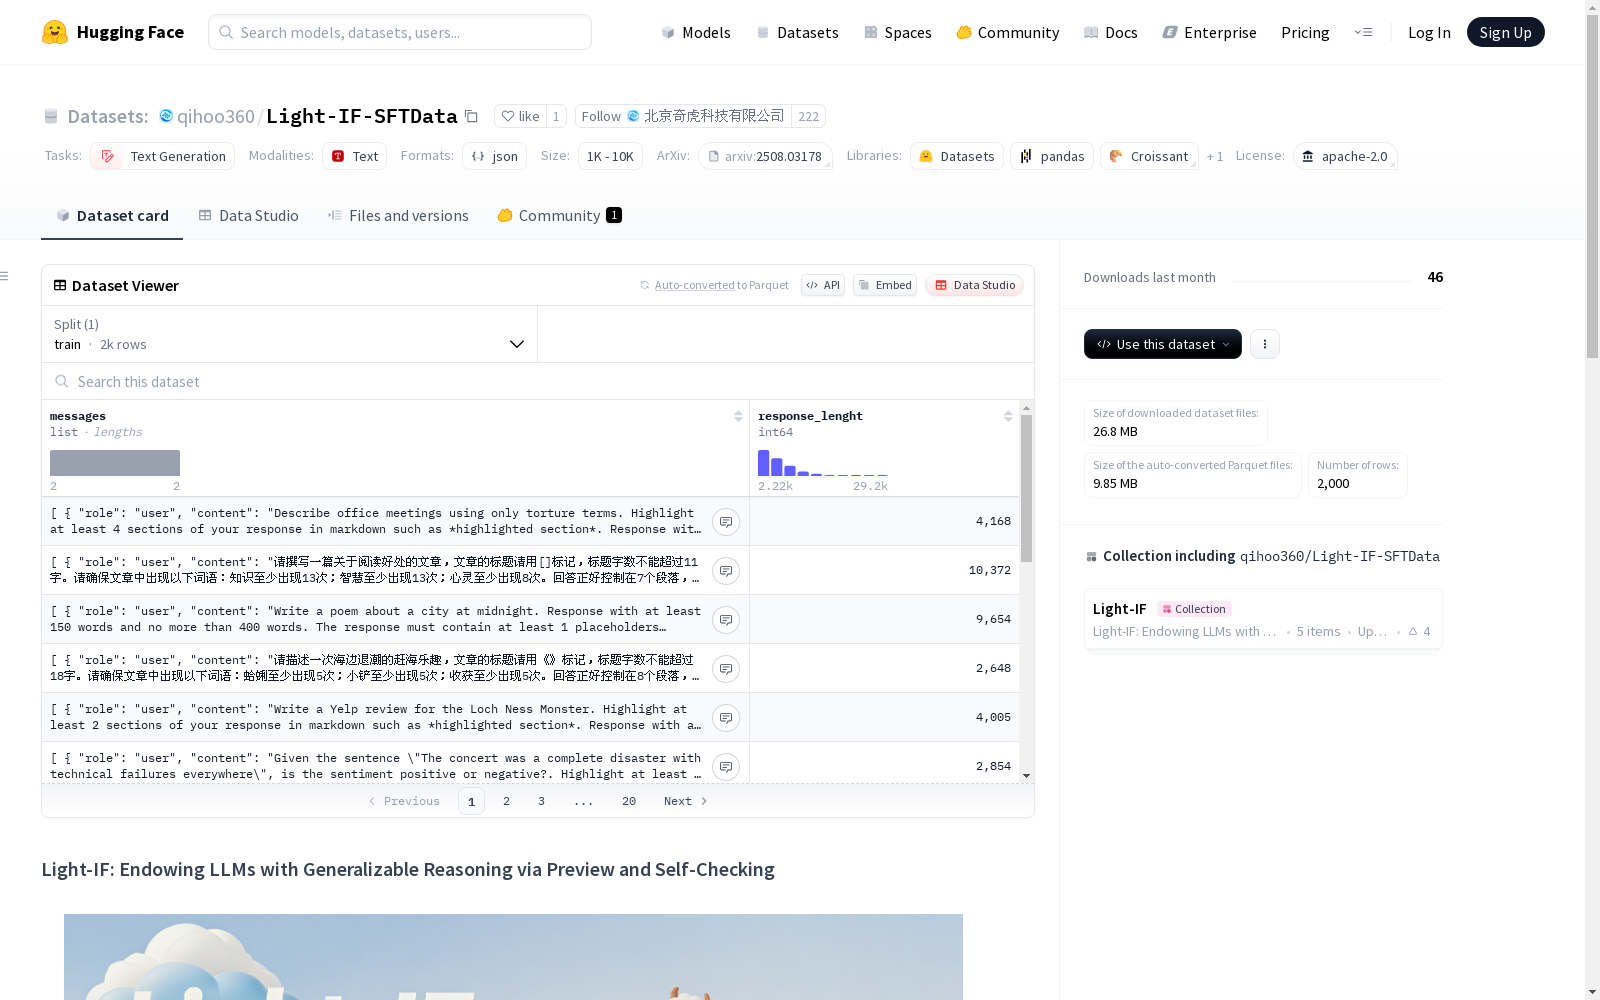Open the row viewer icon for the office meetings row
Screen dimensions: 1600x1000
click(726, 522)
